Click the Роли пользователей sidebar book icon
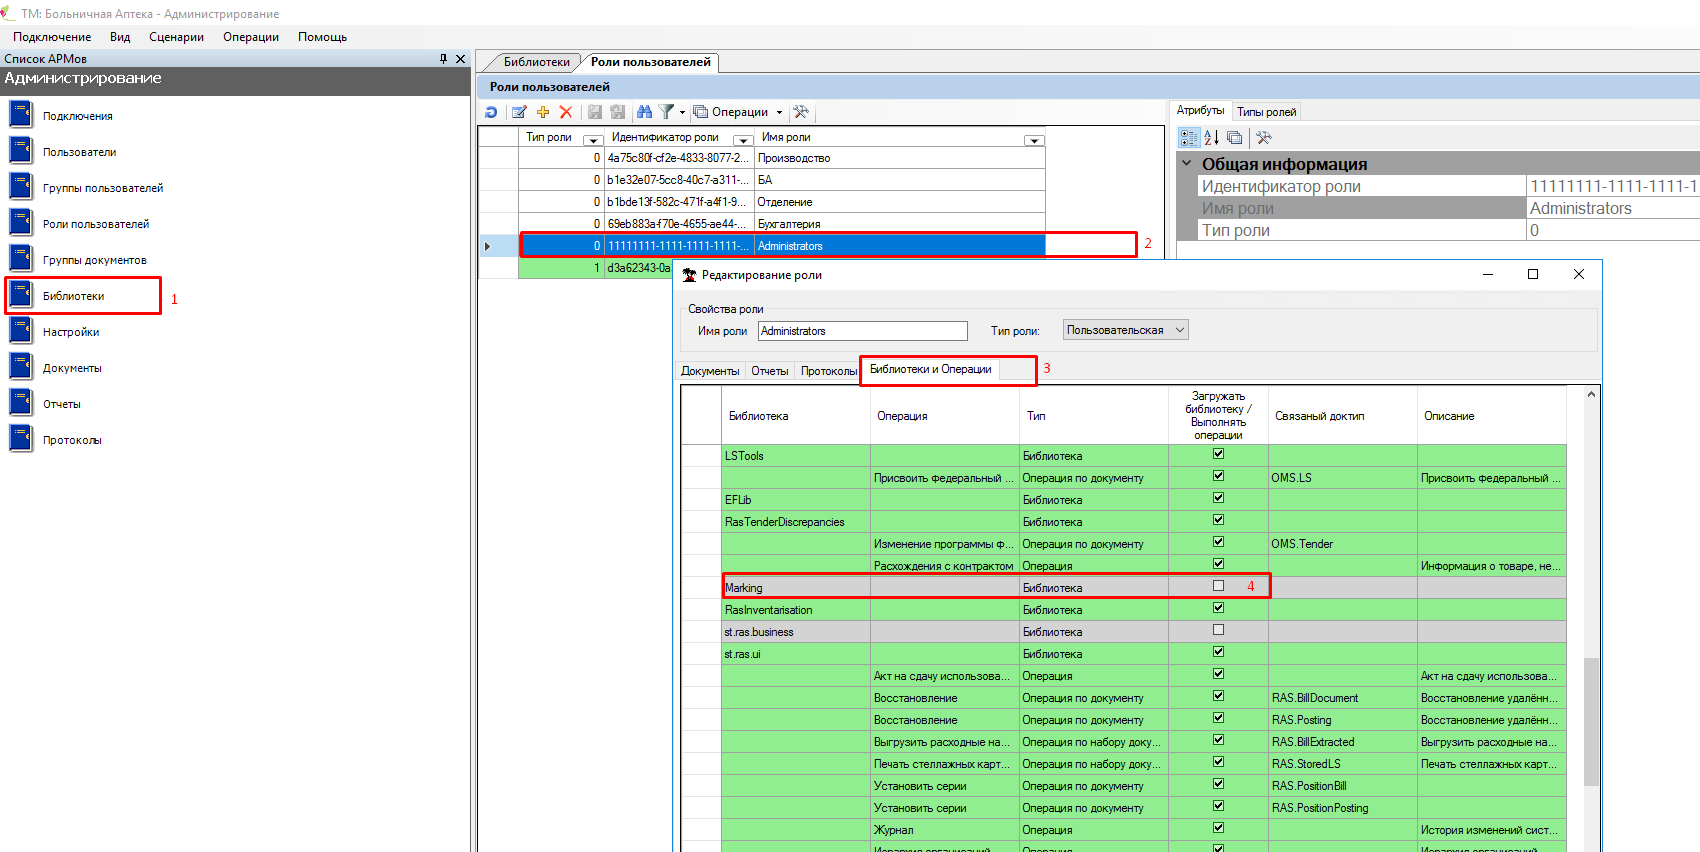This screenshot has height=852, width=1700. pyautogui.click(x=21, y=223)
